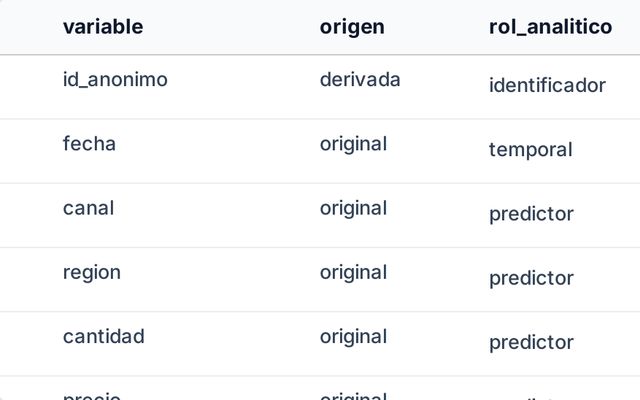Image resolution: width=640 pixels, height=400 pixels.
Task: Click the 'origen' column header
Action: tap(352, 27)
